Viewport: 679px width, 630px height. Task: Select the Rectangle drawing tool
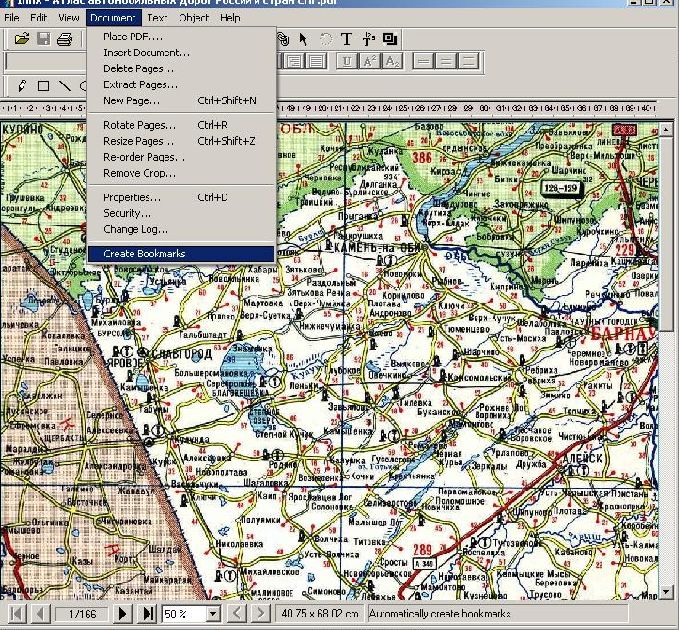click(x=43, y=86)
